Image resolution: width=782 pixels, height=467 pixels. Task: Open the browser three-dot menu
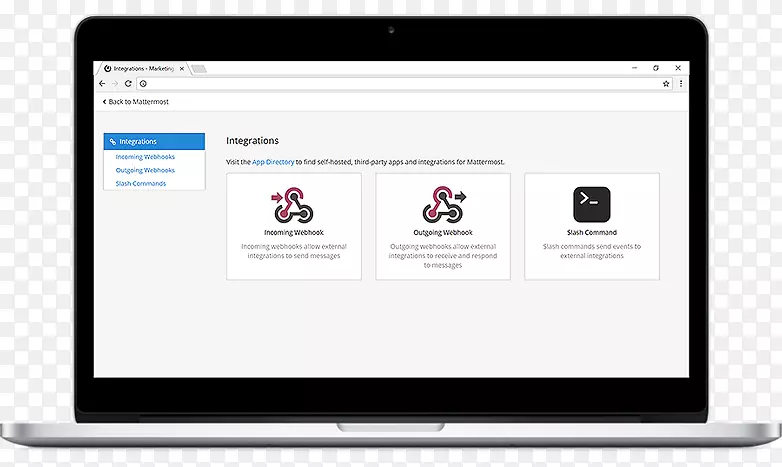point(679,84)
